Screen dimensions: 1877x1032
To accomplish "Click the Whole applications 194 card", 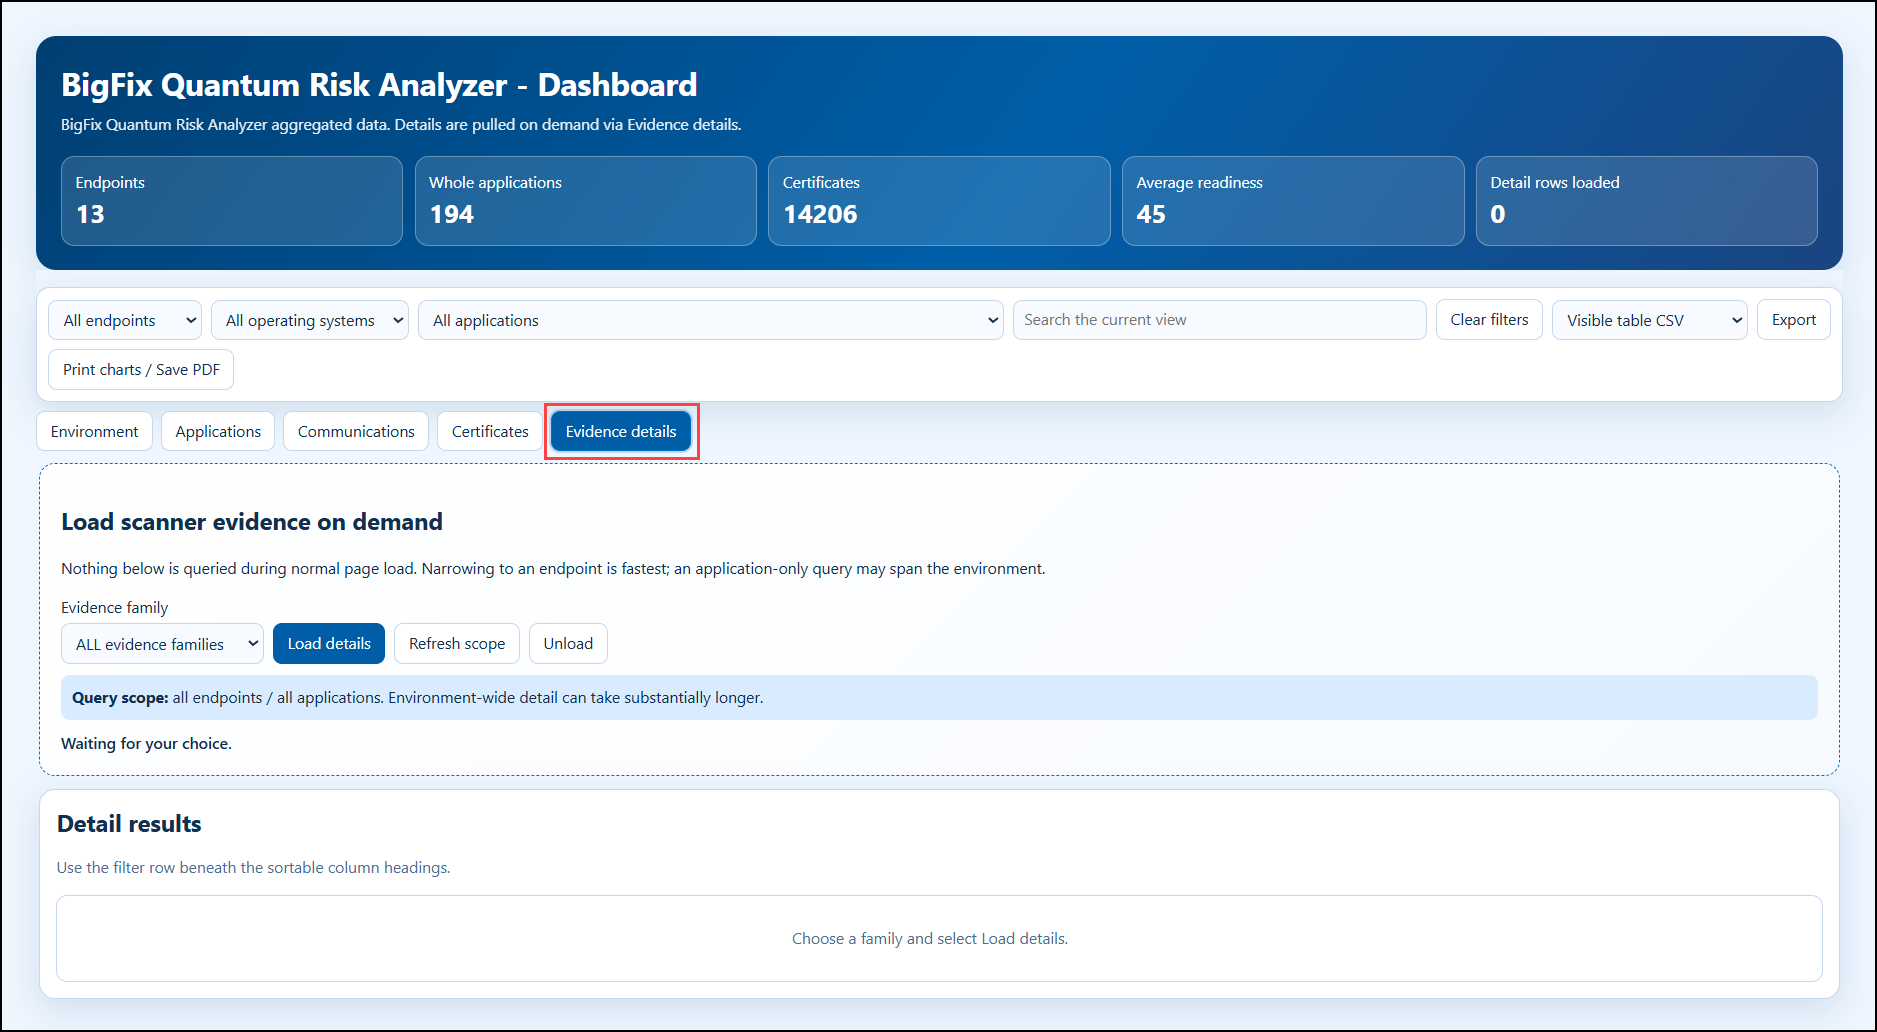I will [586, 201].
